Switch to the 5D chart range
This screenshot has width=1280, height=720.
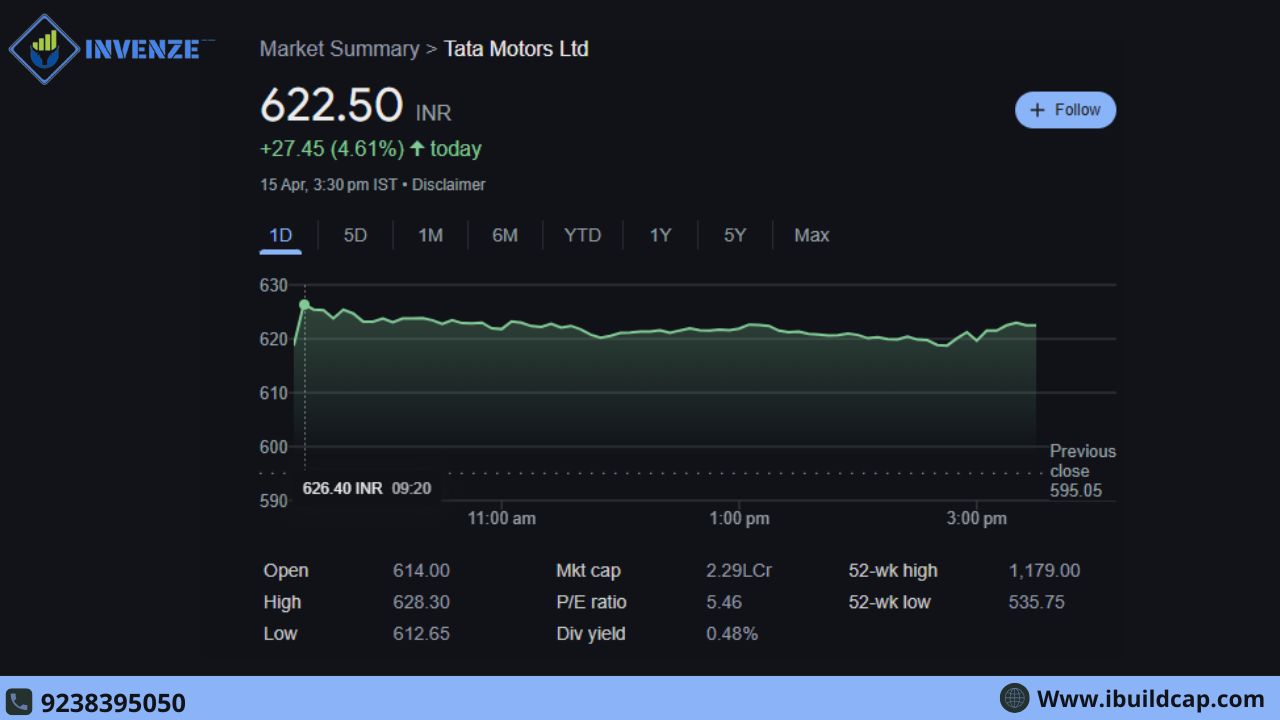pos(355,235)
